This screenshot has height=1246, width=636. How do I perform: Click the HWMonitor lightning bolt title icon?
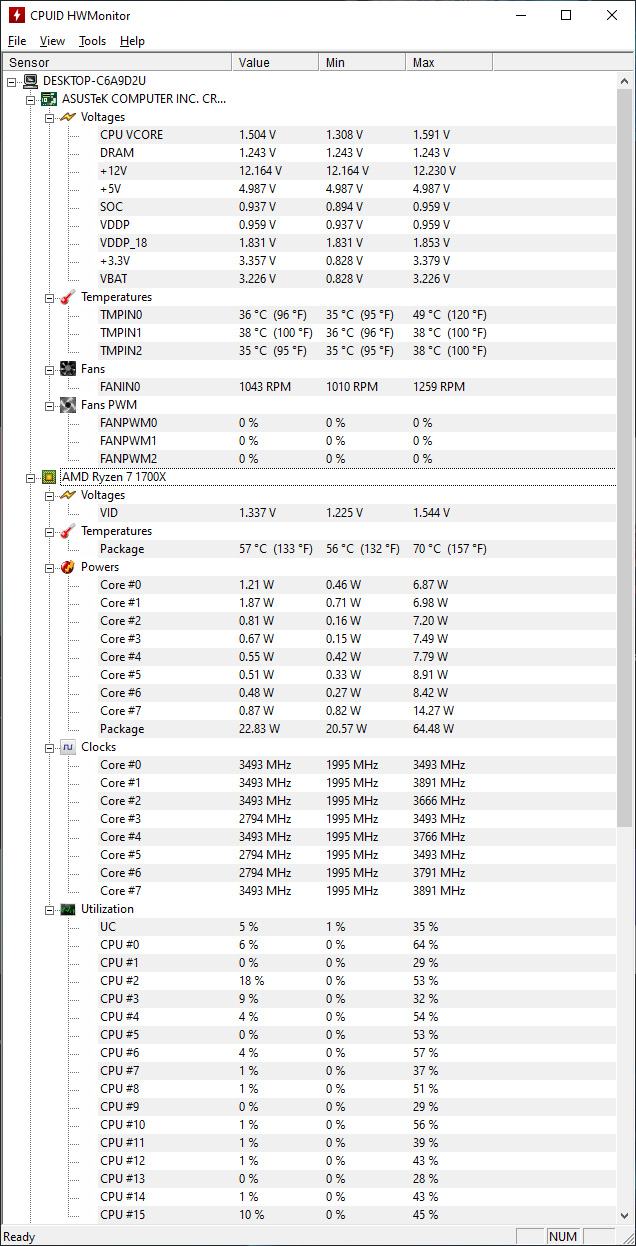point(16,15)
